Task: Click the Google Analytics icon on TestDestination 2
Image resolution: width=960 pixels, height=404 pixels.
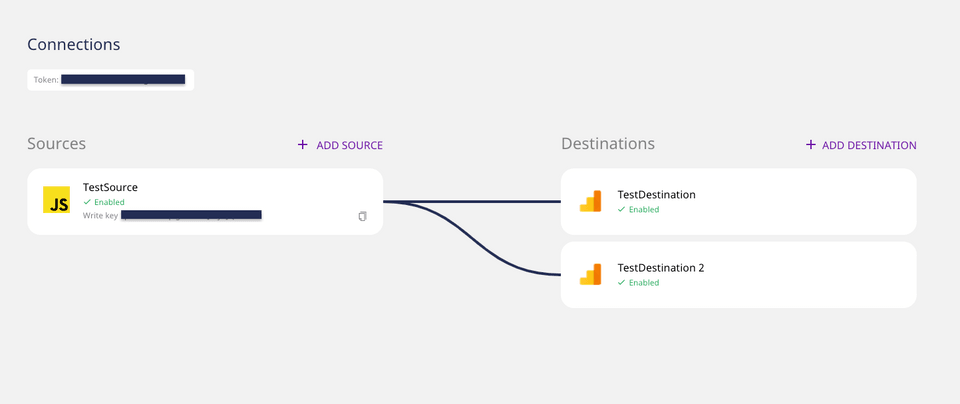Action: 590,274
